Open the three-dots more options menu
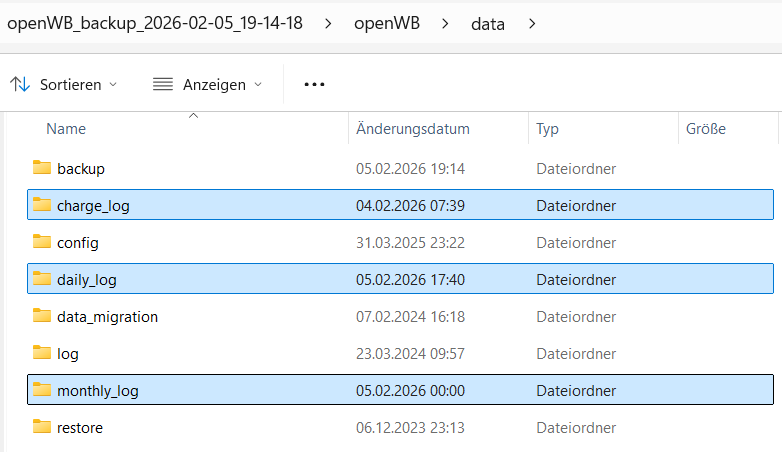 tap(315, 85)
